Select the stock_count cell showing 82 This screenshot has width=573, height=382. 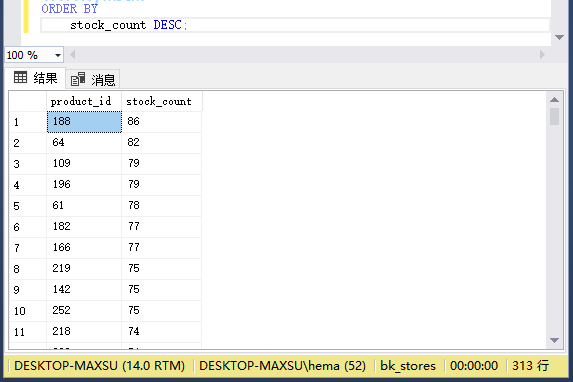[x=162, y=143]
